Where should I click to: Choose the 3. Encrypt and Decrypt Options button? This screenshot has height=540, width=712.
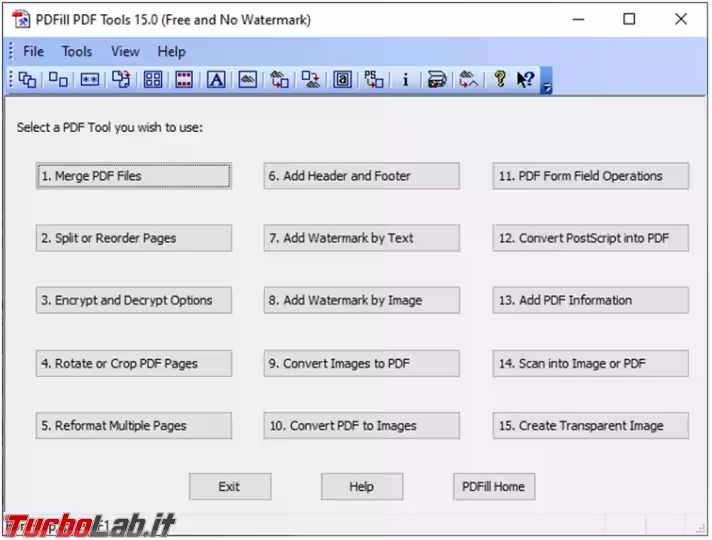[134, 300]
